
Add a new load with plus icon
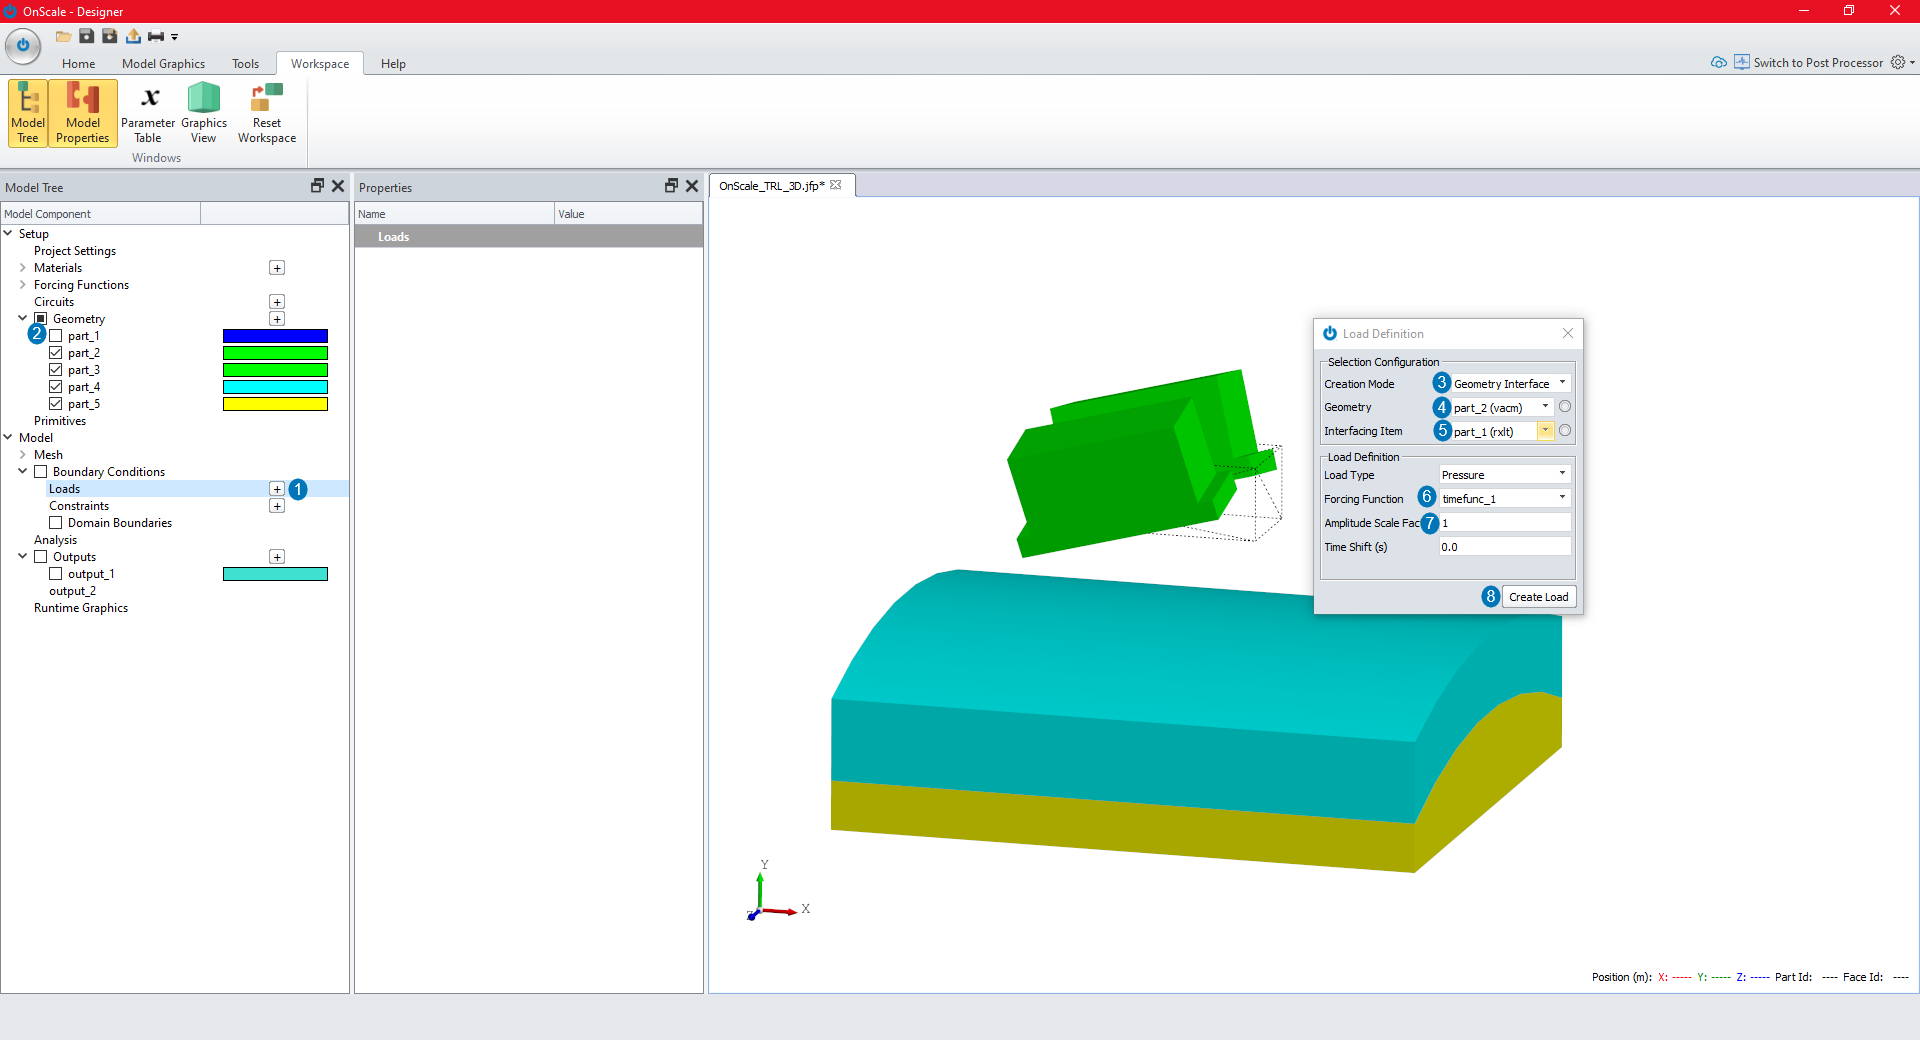tap(277, 489)
